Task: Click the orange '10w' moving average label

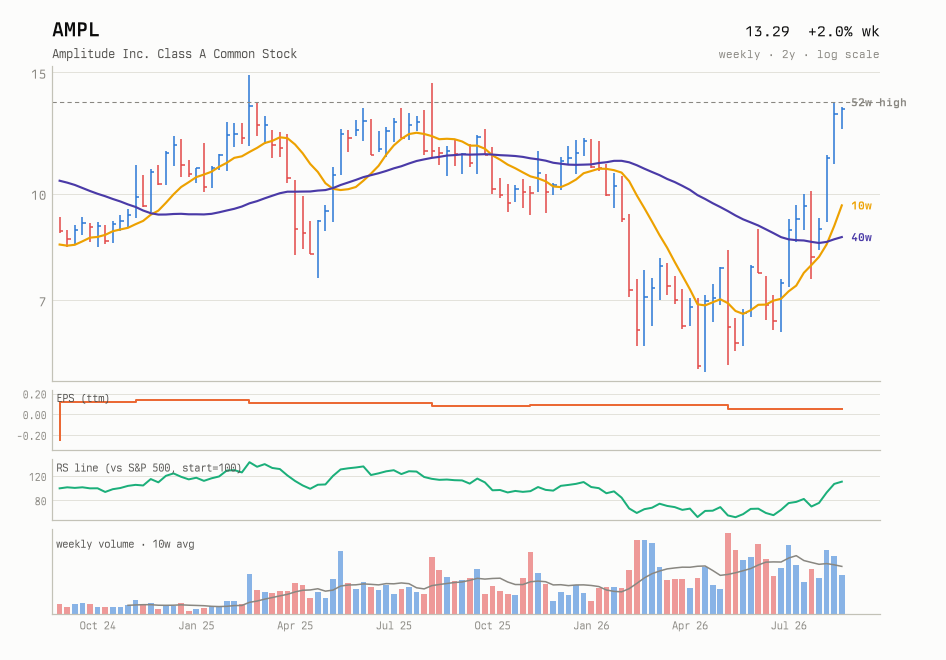Action: pos(862,206)
